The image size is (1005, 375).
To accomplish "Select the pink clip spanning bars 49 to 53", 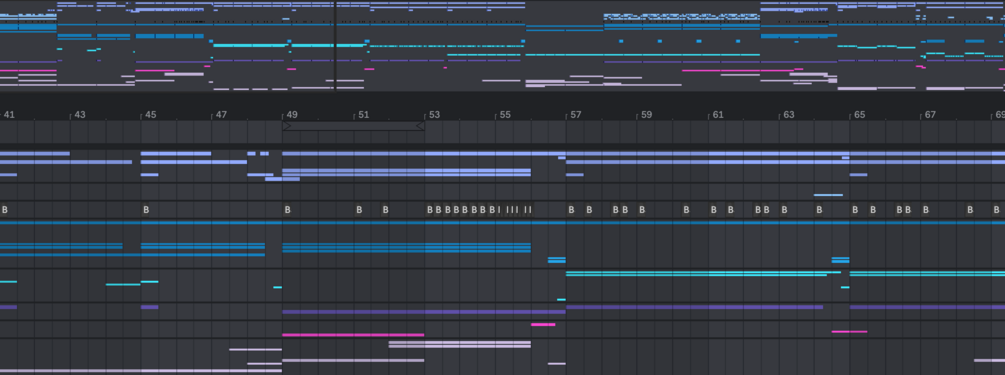I will [x=353, y=335].
